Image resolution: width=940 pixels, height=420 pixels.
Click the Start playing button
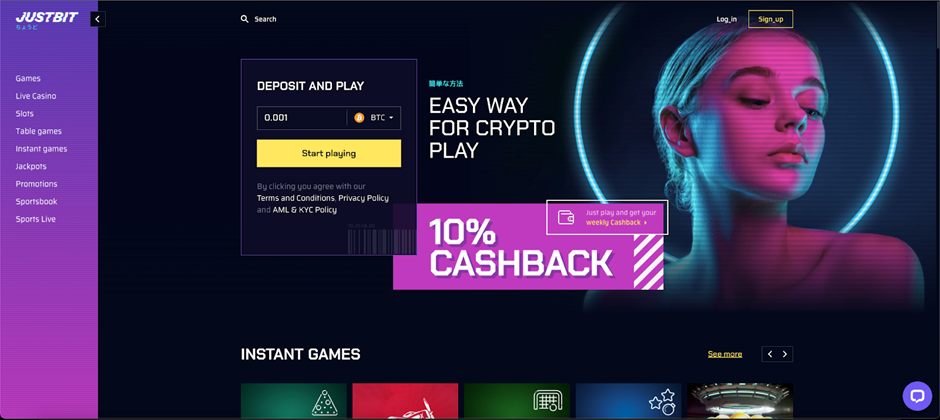329,153
